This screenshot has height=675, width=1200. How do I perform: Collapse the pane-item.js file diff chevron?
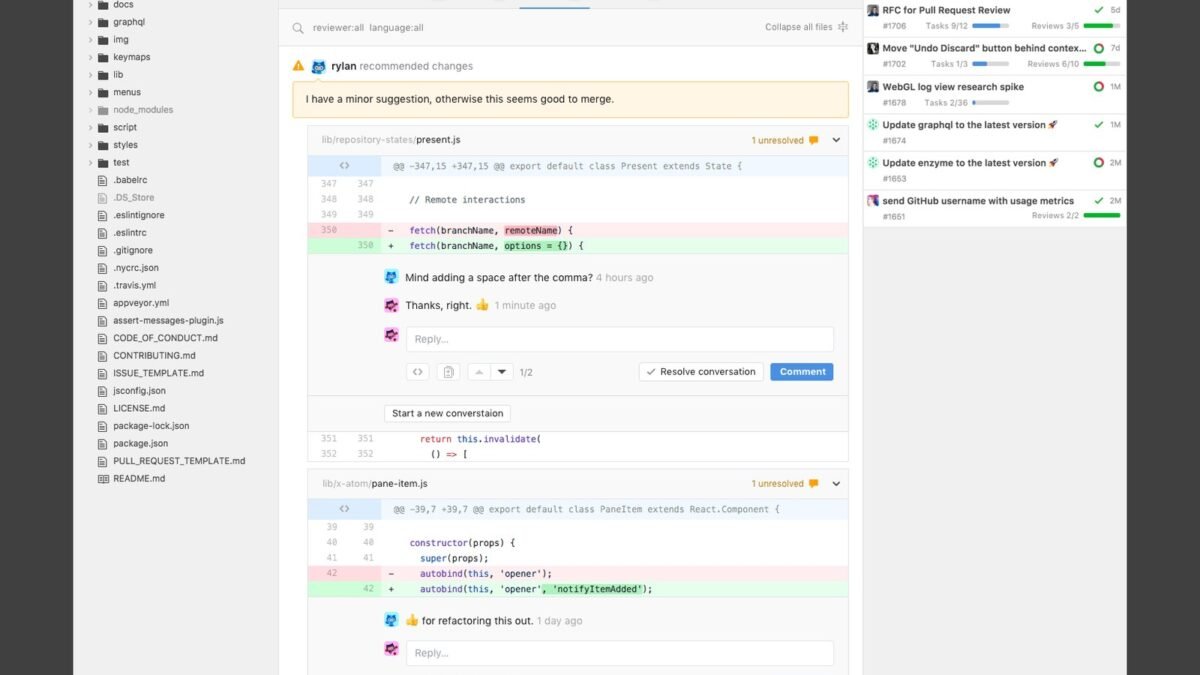836,484
